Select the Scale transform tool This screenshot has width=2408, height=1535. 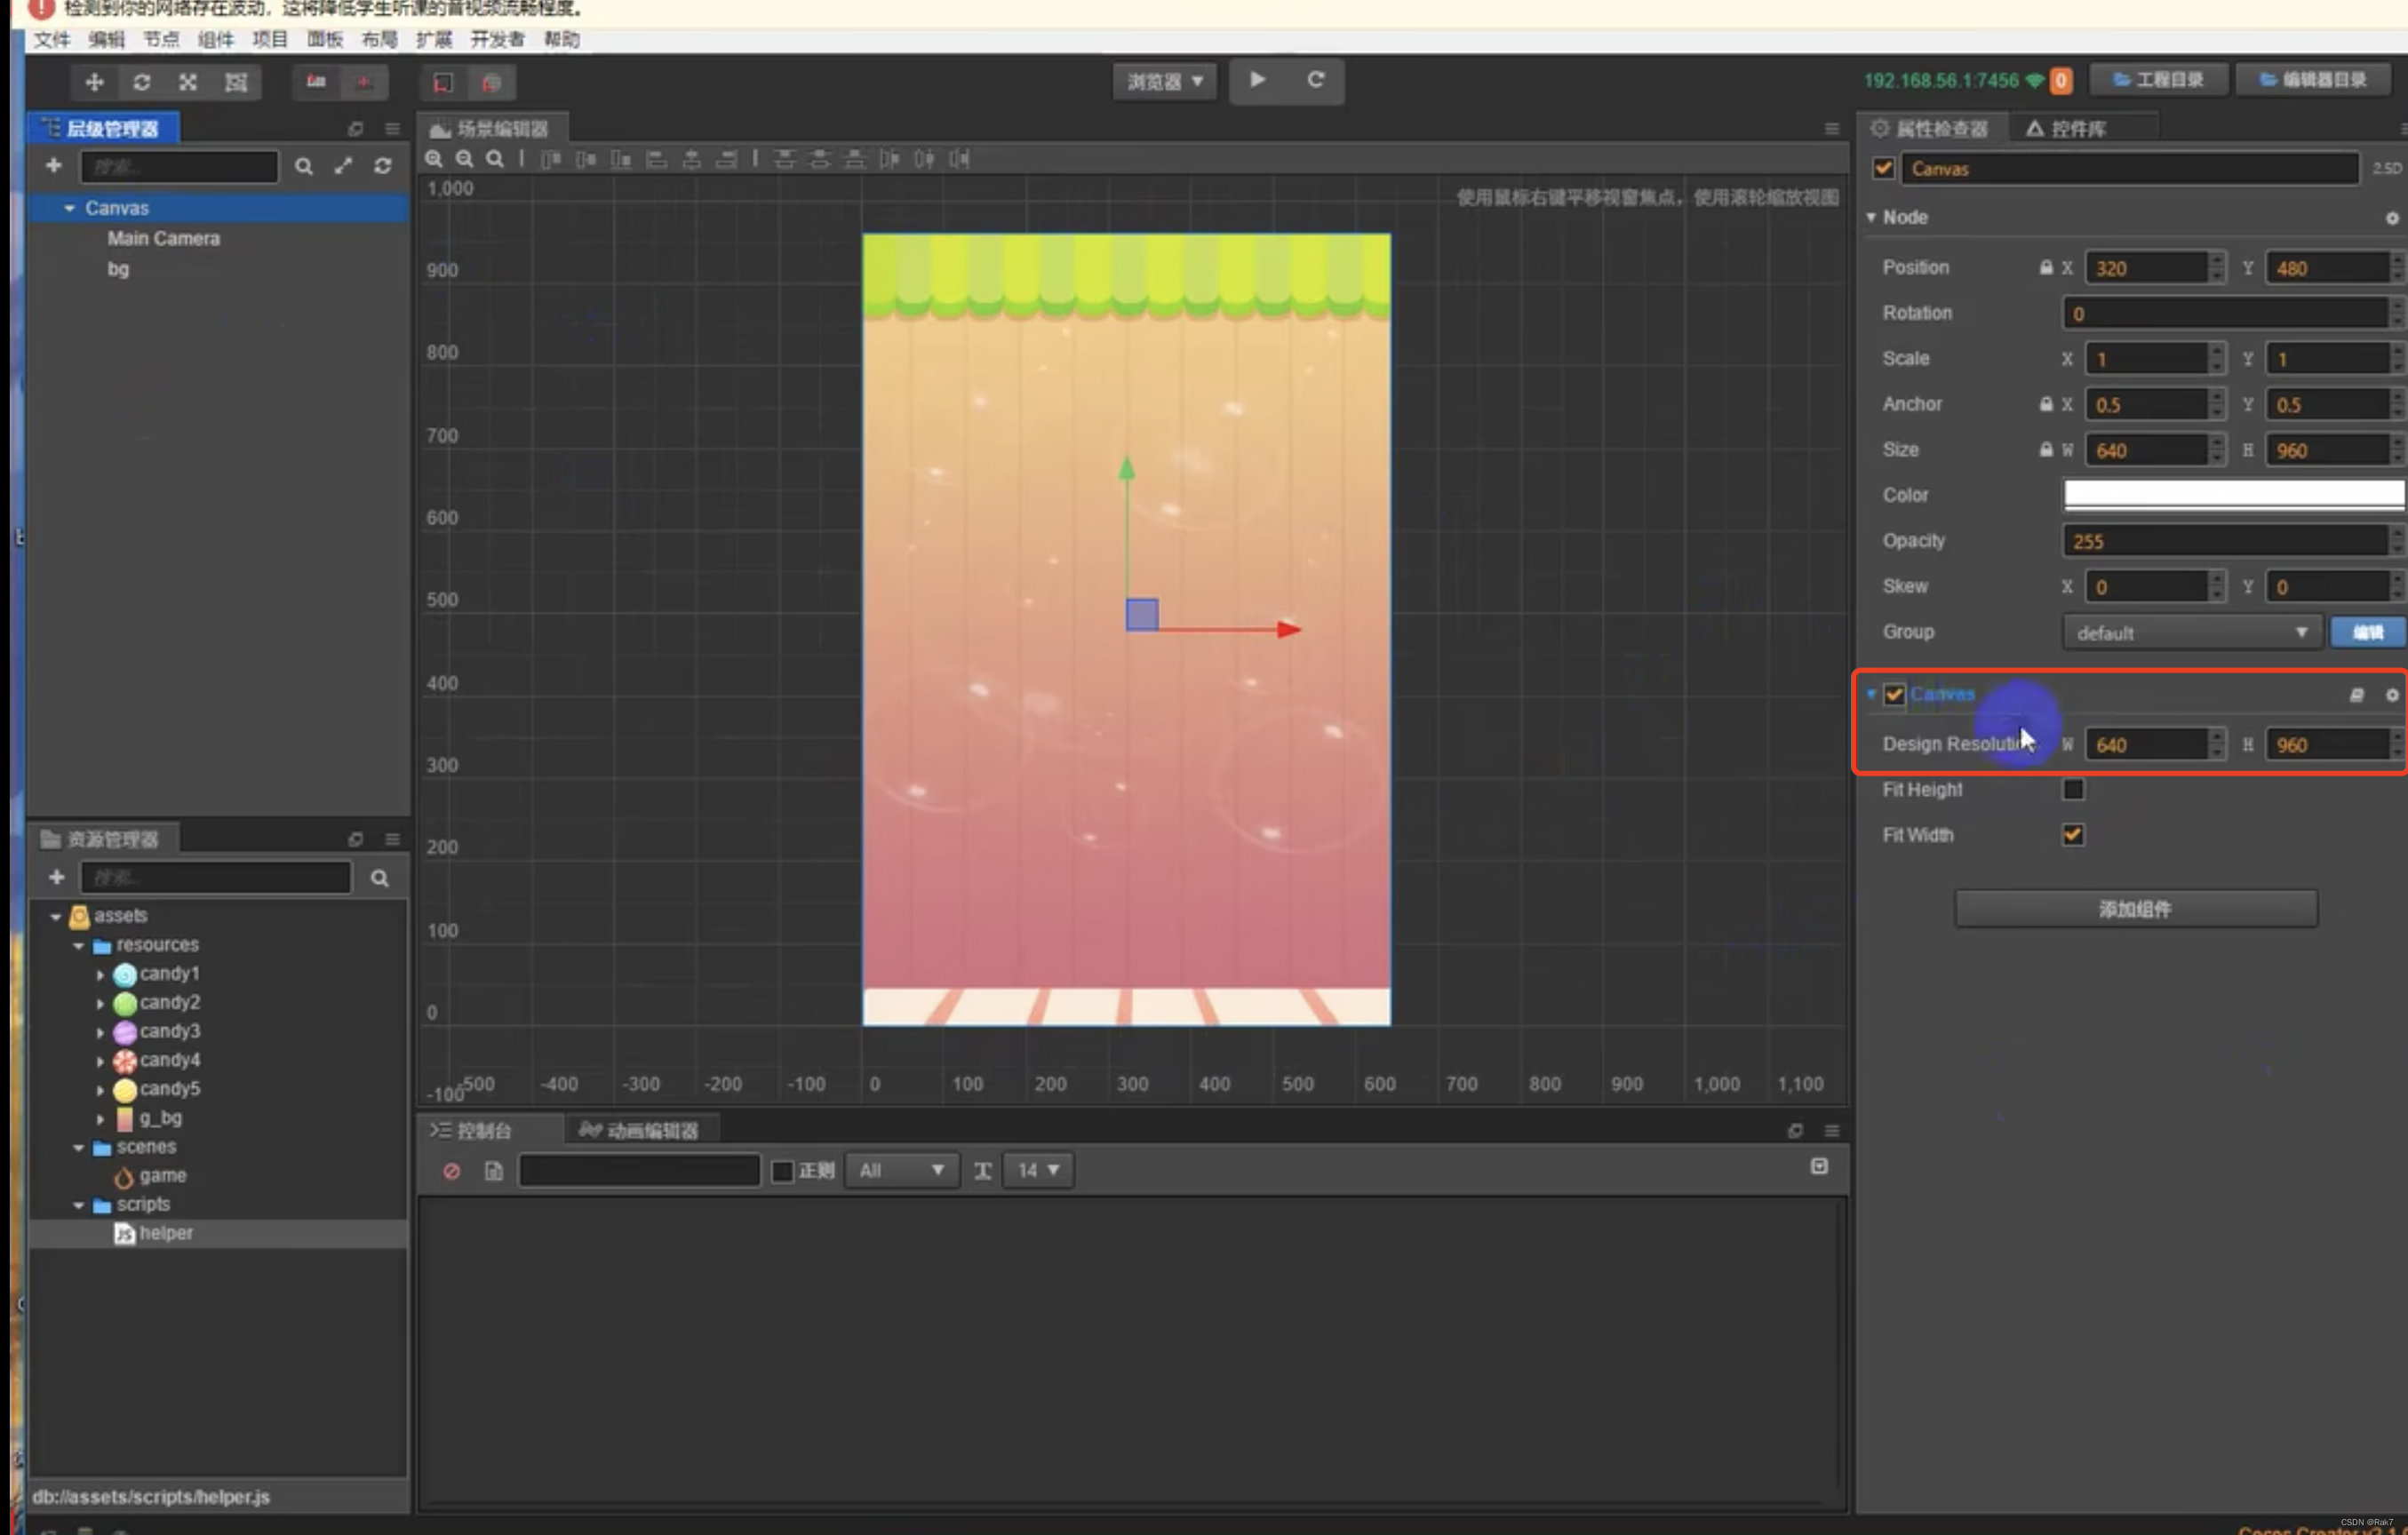[x=187, y=82]
